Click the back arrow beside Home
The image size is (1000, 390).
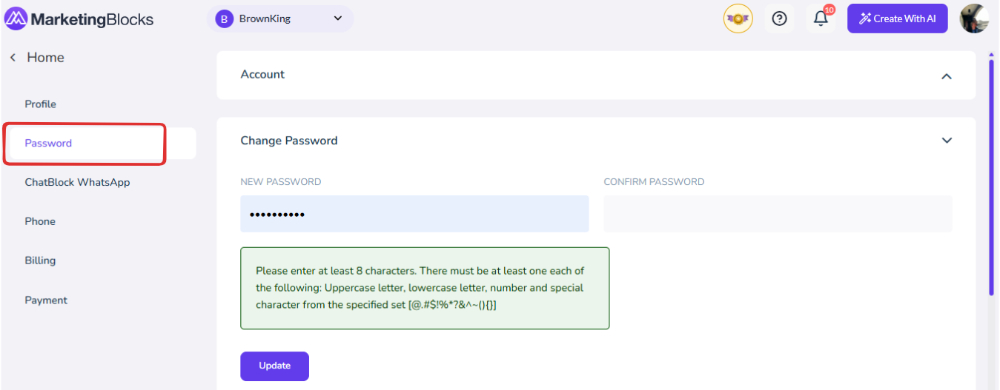tap(12, 58)
